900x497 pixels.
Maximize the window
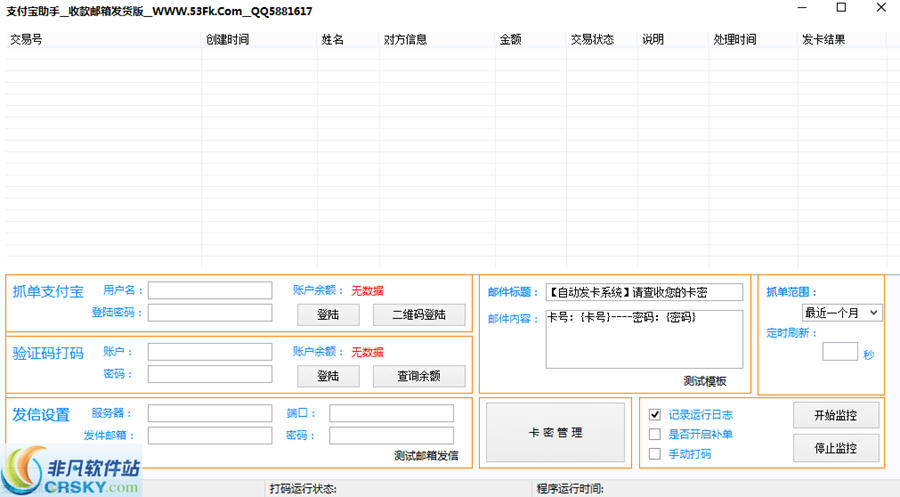(x=841, y=7)
